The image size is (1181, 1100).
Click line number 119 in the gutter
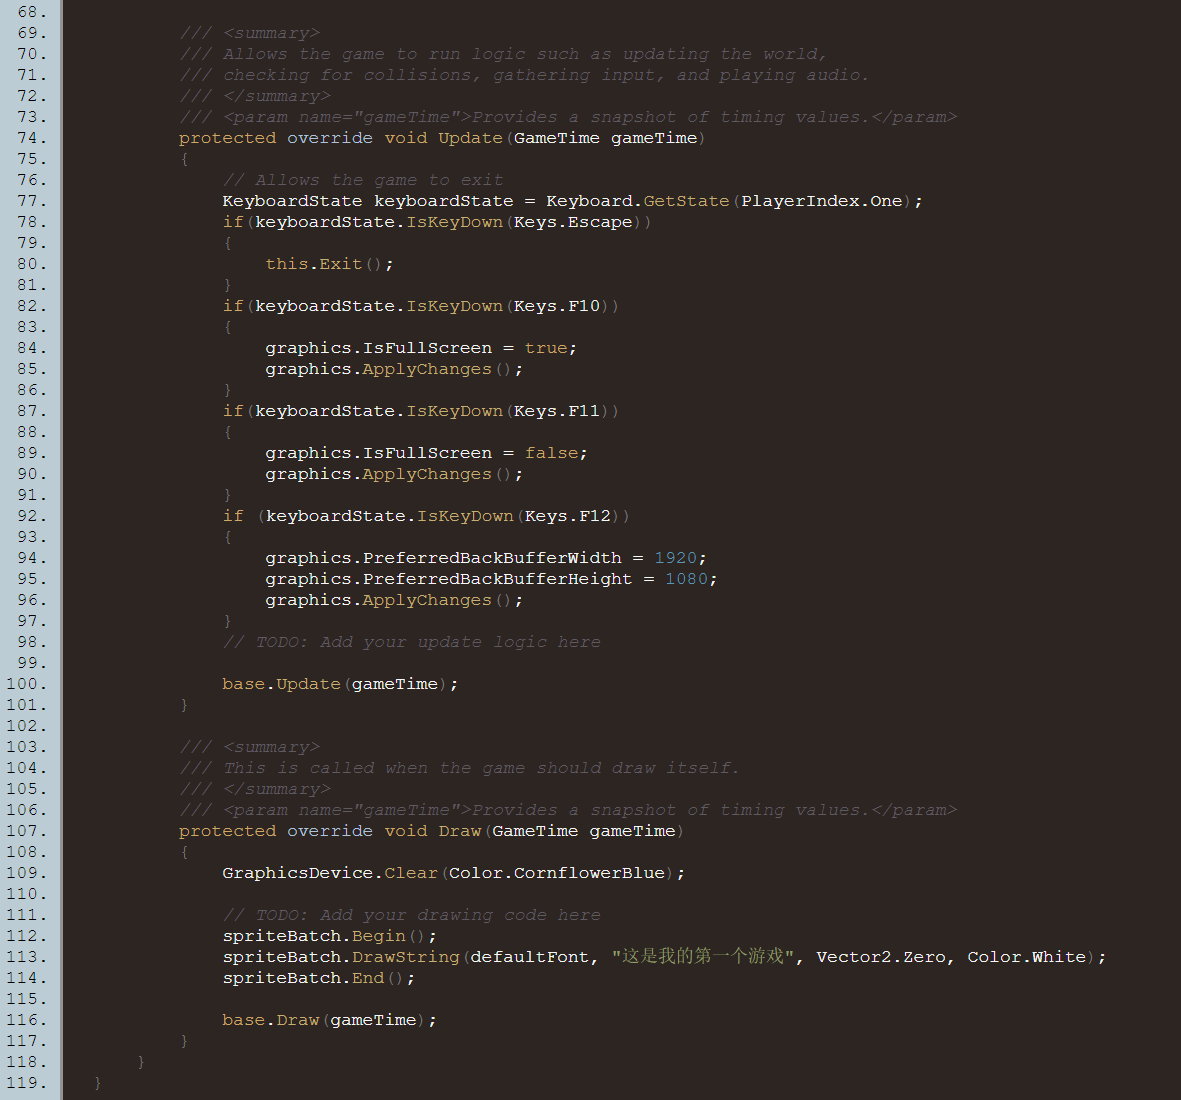[x=26, y=1083]
